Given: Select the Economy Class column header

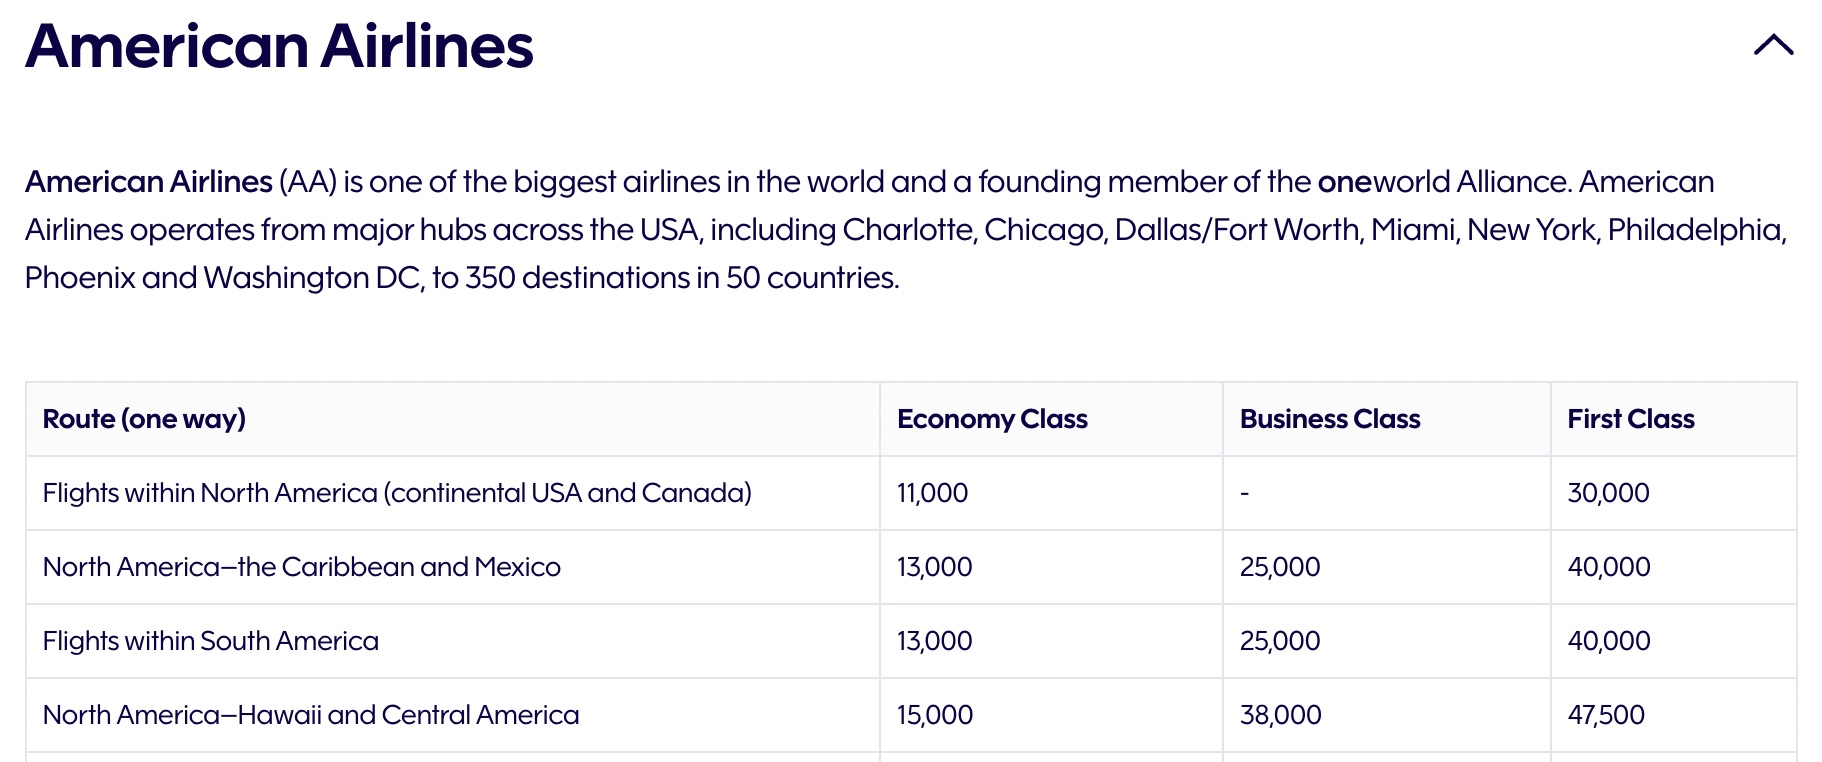Looking at the screenshot, I should click(x=992, y=419).
